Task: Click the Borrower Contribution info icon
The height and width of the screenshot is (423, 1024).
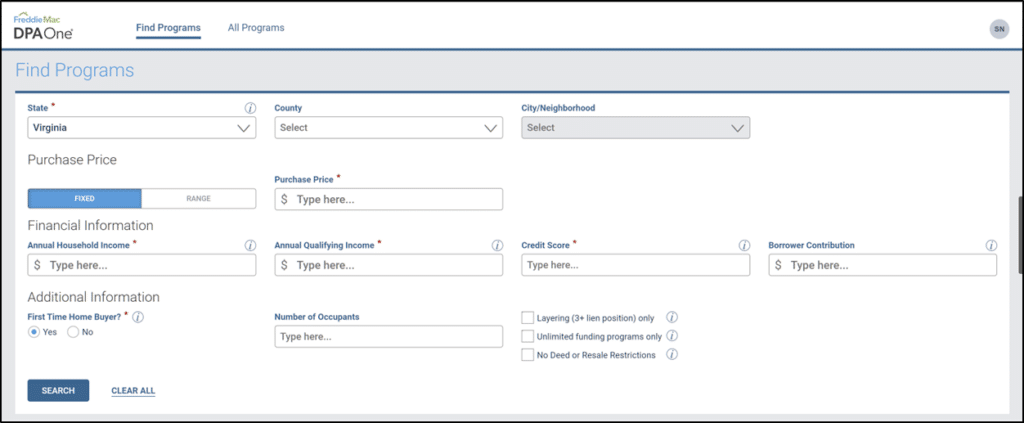Action: 991,245
